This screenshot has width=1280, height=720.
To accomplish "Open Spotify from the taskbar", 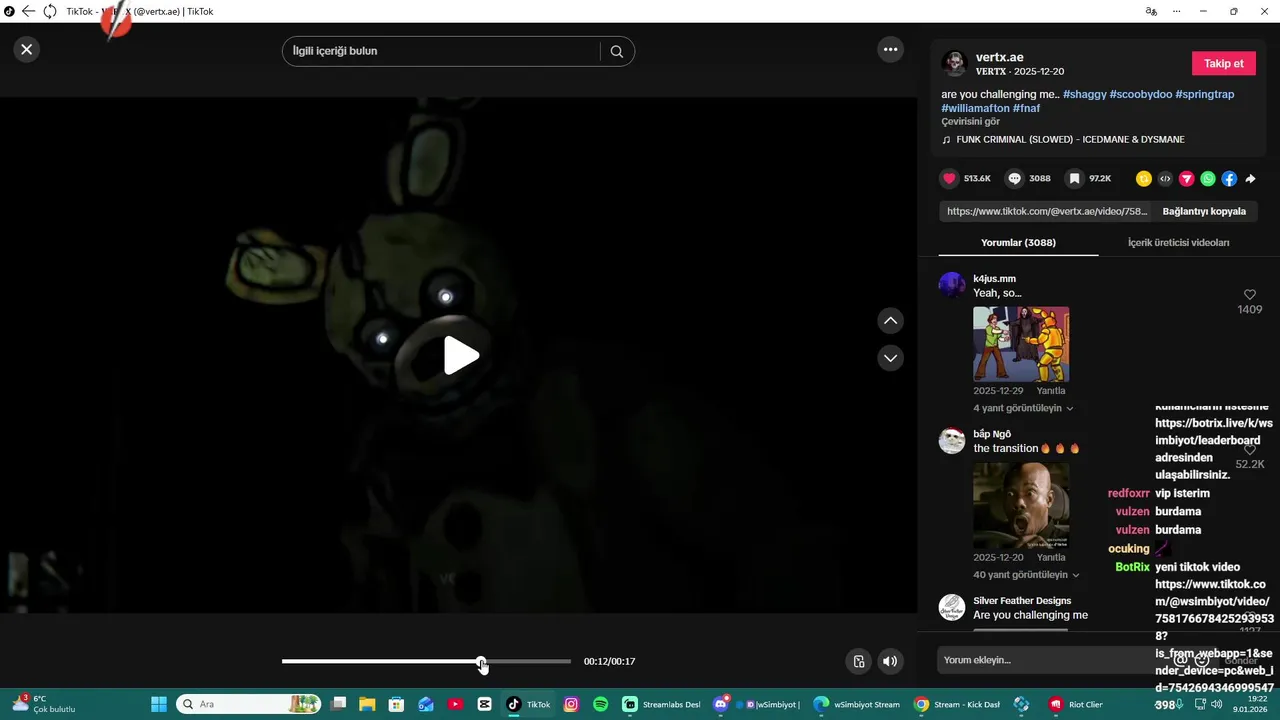I will (600, 704).
